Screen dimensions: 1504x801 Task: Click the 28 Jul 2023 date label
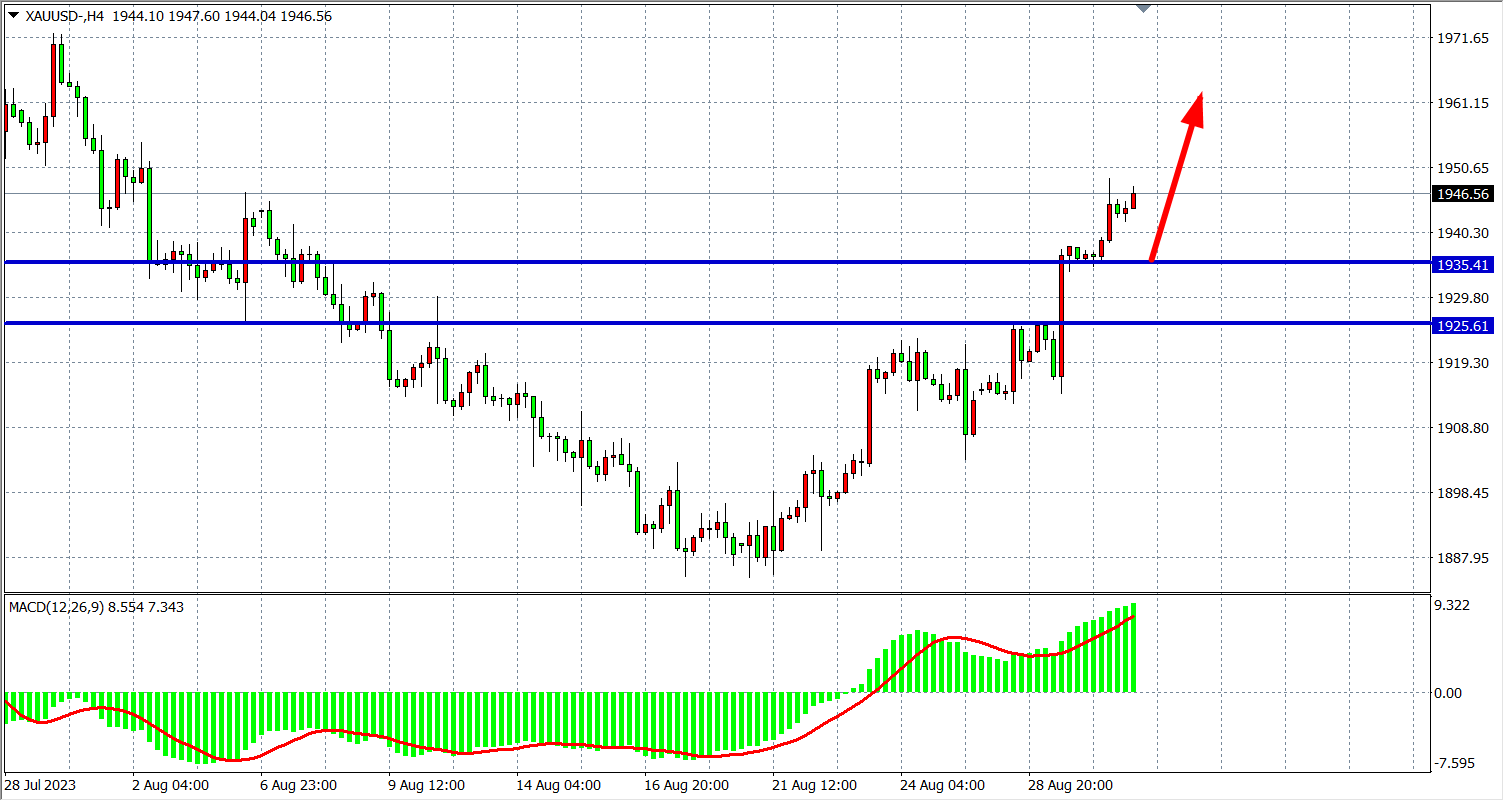(x=38, y=785)
